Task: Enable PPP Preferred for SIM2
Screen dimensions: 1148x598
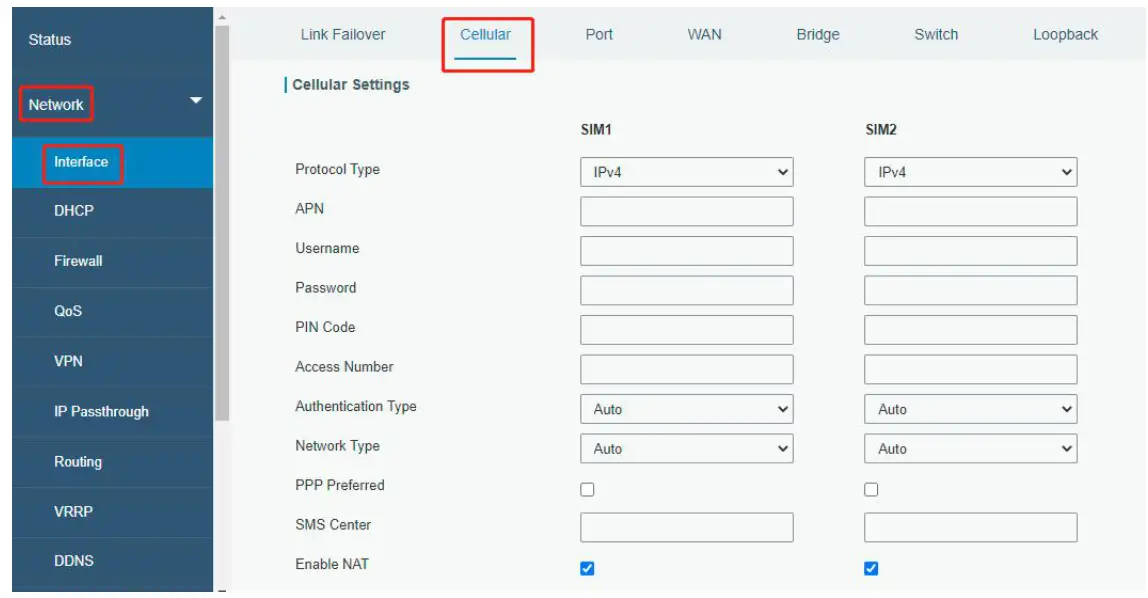Action: tap(871, 489)
